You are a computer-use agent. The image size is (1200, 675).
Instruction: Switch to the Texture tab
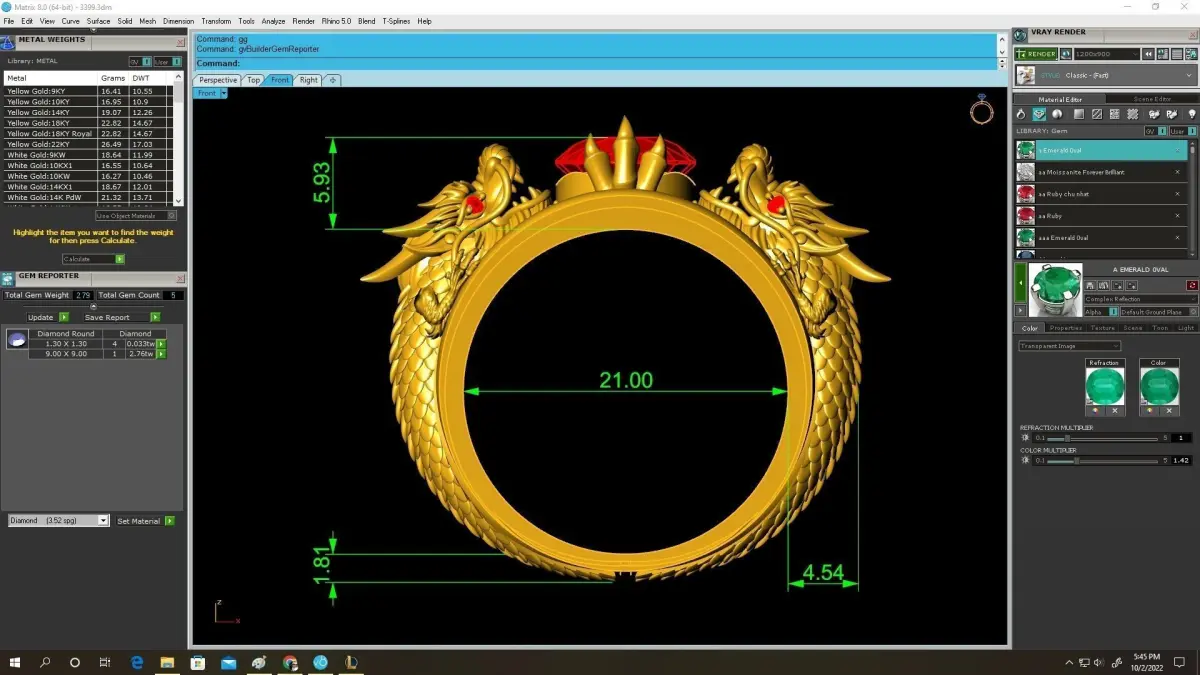(1102, 328)
